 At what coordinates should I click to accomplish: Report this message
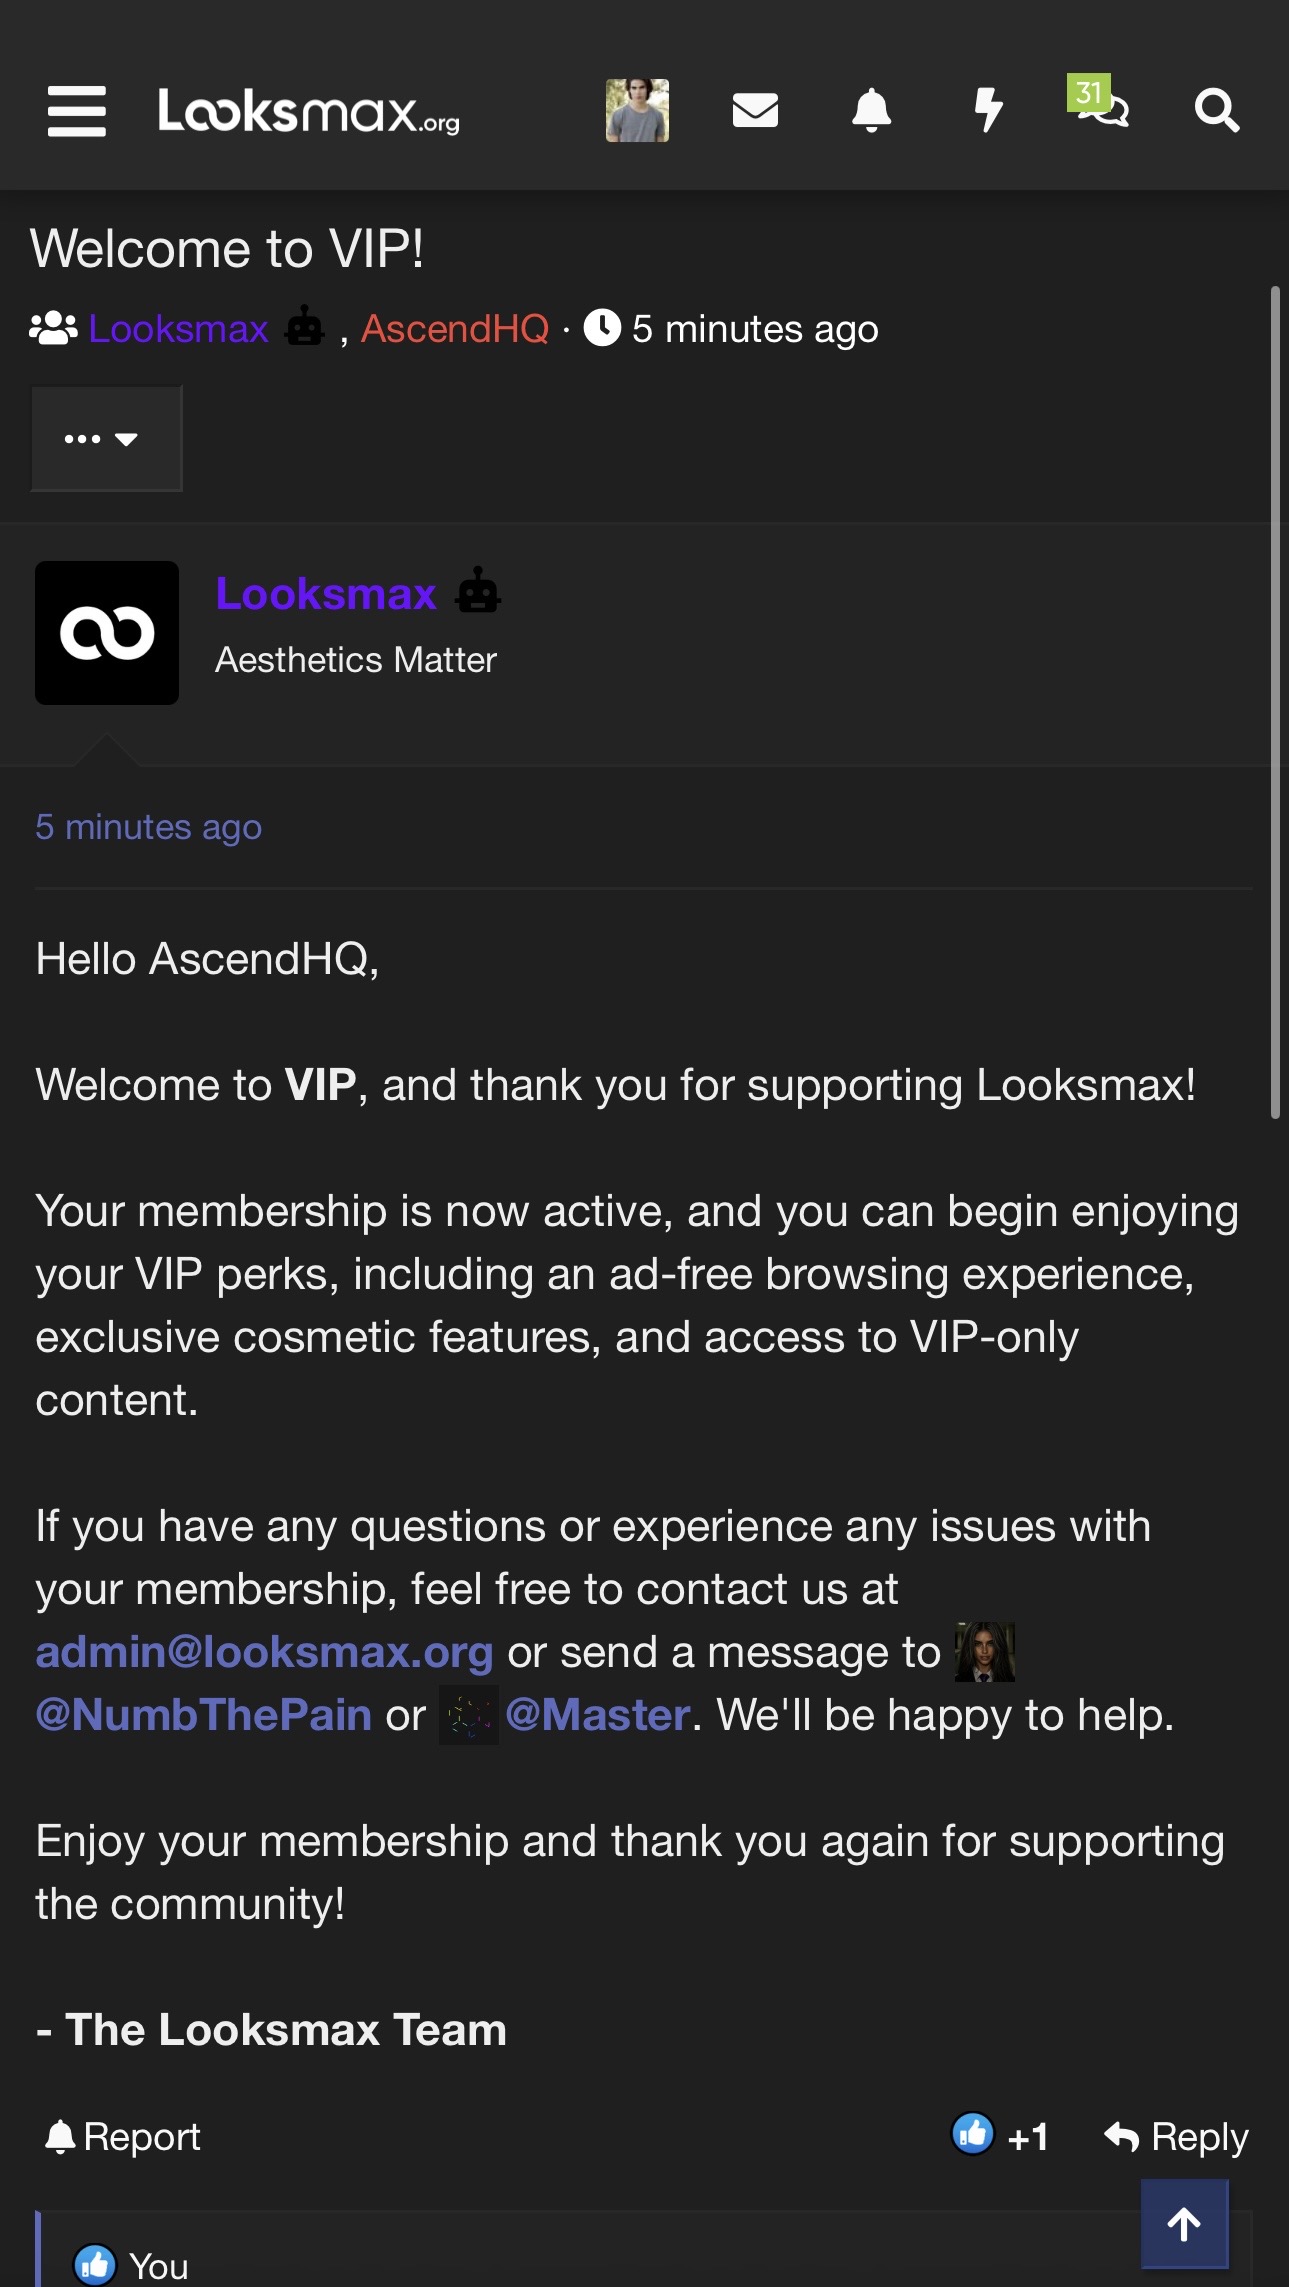pos(123,2136)
